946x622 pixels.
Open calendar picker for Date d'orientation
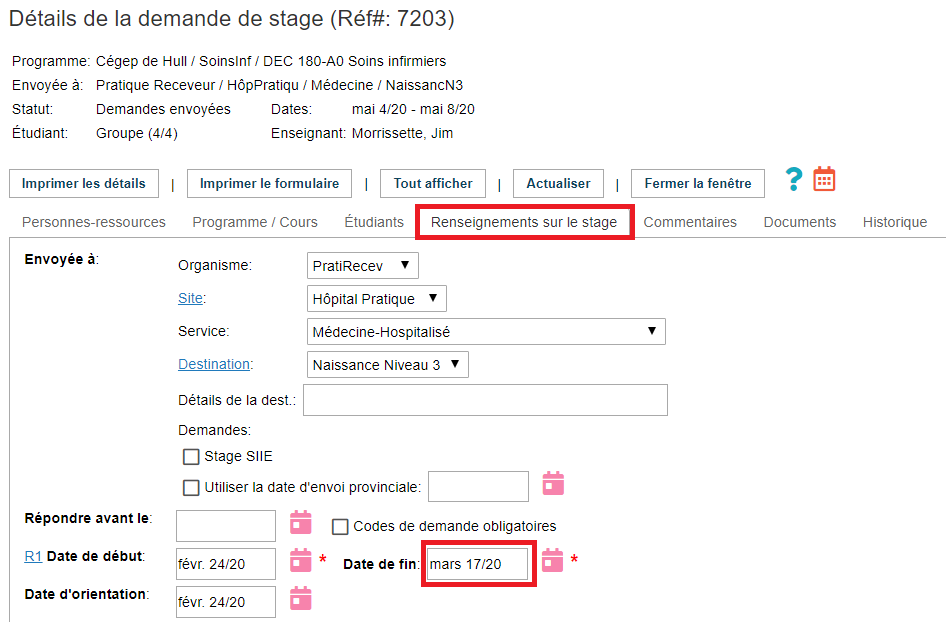click(300, 598)
